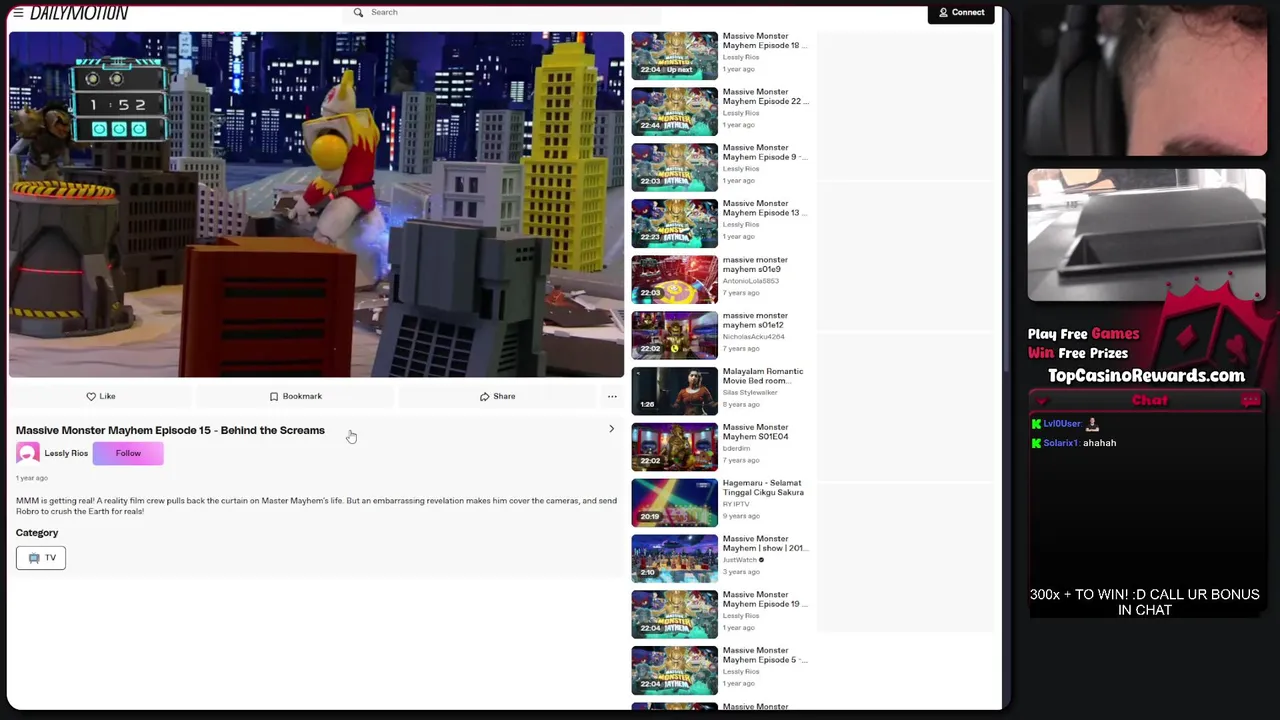Viewport: 1280px width, 720px height.
Task: Open Massive Monster Mayhem show thumbnail
Action: tap(674, 559)
